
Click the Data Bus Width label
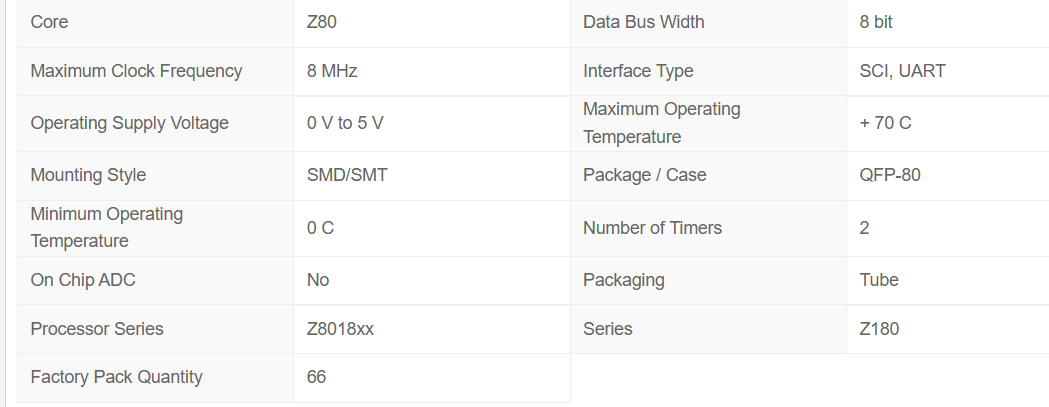644,22
